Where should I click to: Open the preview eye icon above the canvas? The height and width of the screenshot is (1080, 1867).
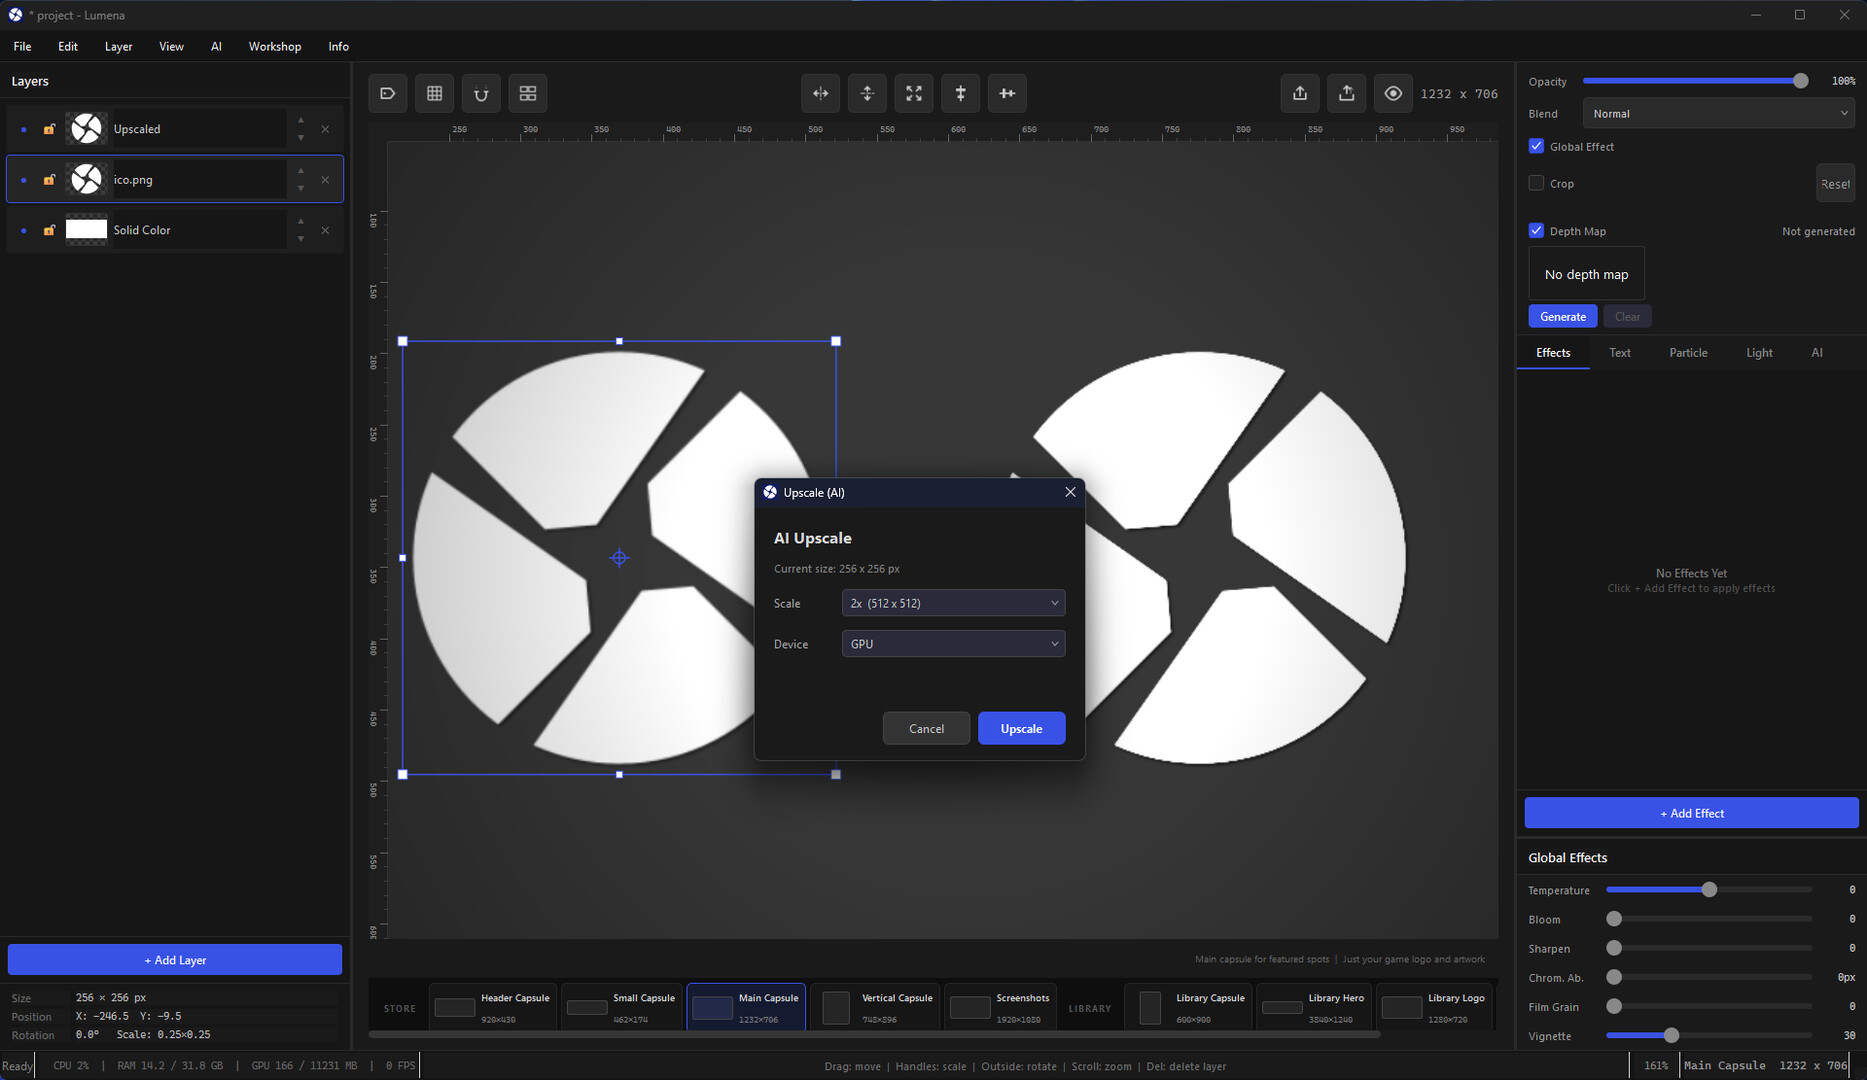coord(1393,93)
